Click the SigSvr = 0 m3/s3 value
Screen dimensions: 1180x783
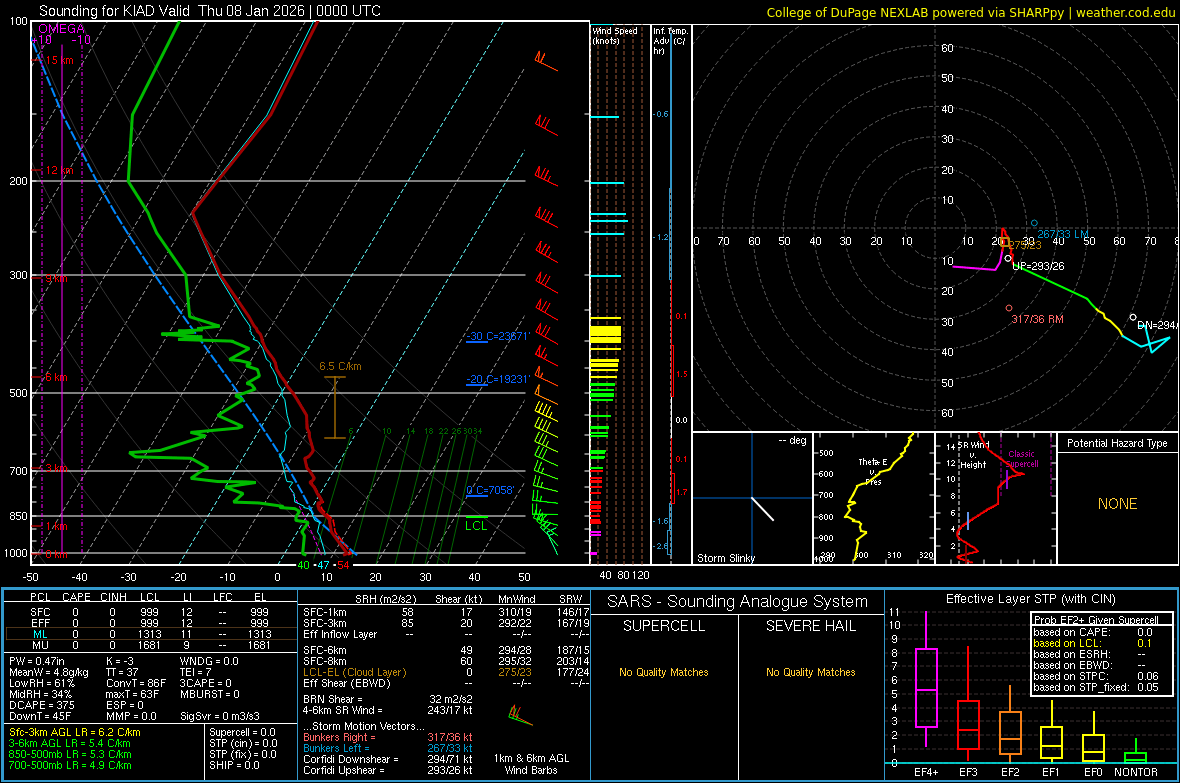[x=220, y=717]
